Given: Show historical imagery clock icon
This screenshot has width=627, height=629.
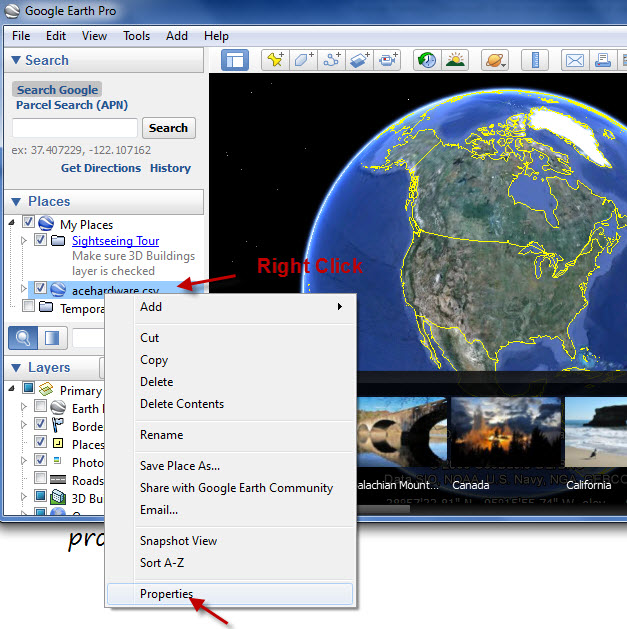Looking at the screenshot, I should 427,60.
